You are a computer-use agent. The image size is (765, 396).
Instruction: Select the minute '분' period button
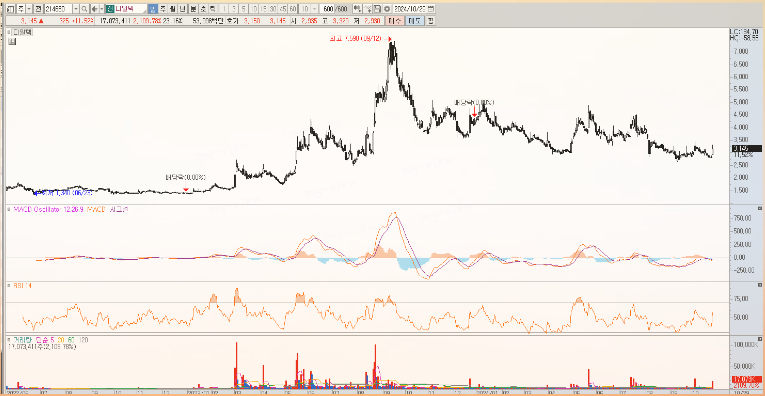point(193,9)
